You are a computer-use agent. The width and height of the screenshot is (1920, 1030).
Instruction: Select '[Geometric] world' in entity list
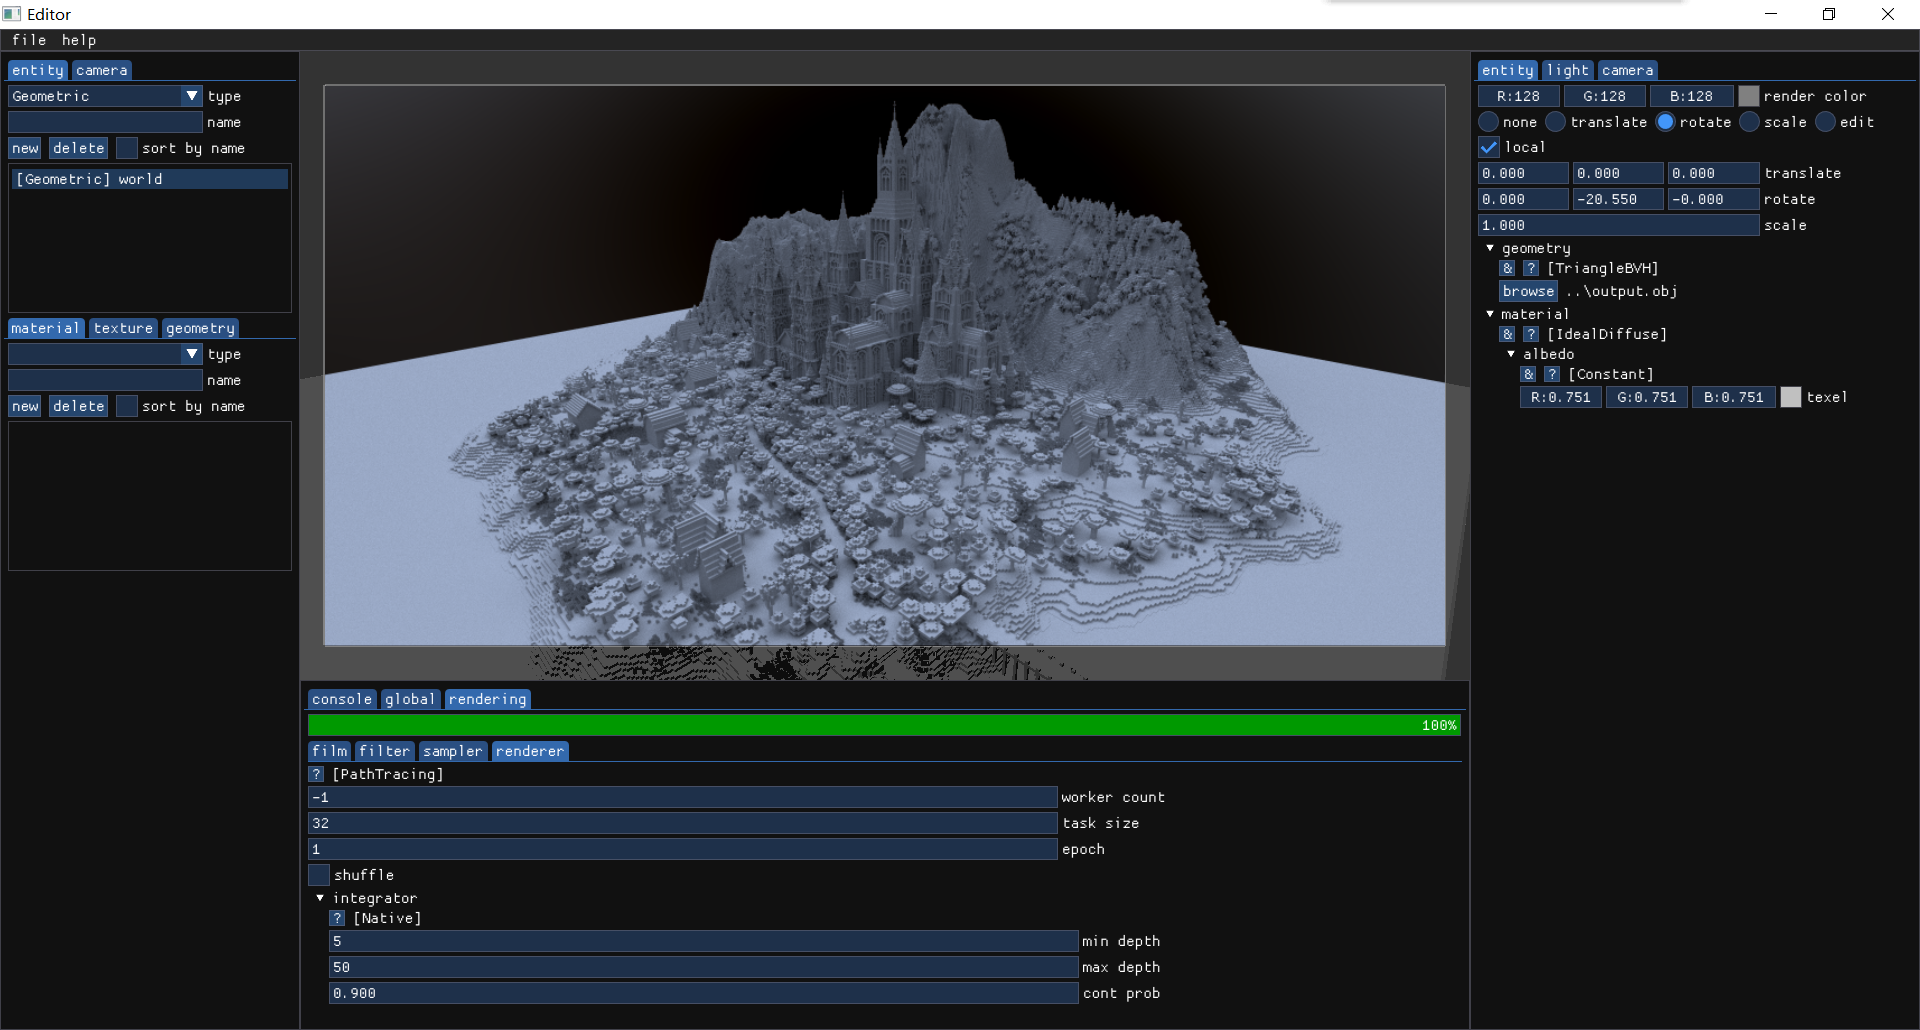click(x=150, y=179)
